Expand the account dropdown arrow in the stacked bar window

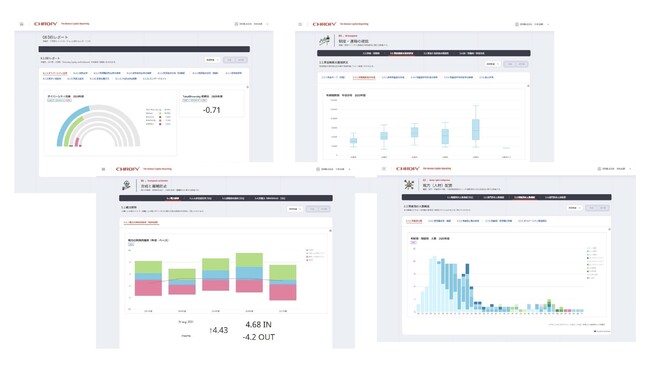[x=349, y=169]
